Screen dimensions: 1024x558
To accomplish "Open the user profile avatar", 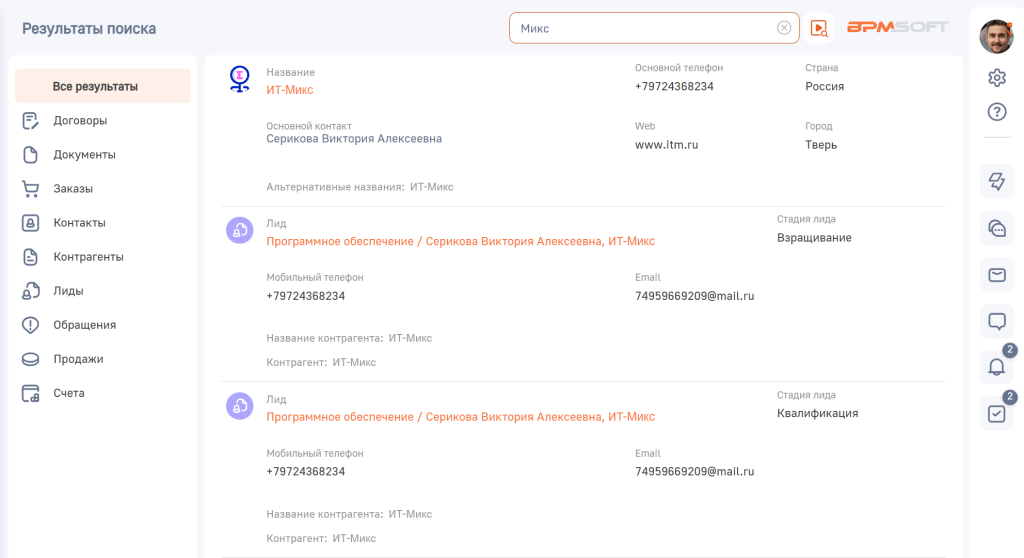I will tap(996, 37).
